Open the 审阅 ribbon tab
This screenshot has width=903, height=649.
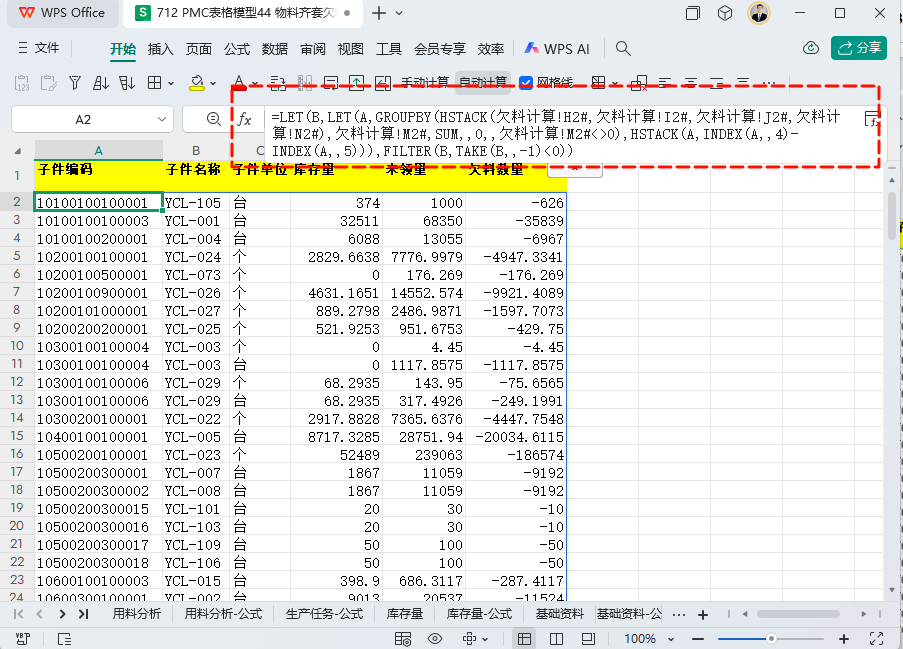click(x=313, y=49)
